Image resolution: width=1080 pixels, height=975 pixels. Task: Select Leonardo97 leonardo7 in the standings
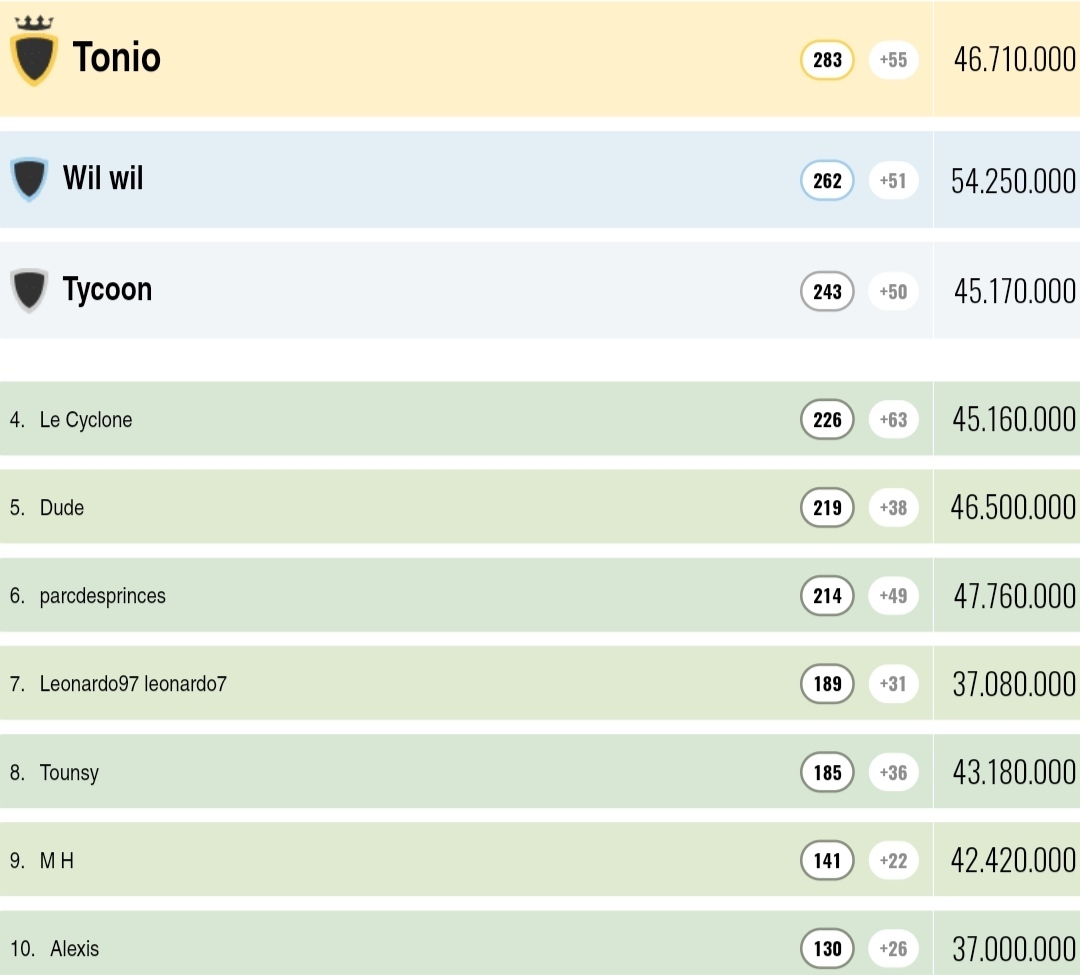click(x=133, y=684)
